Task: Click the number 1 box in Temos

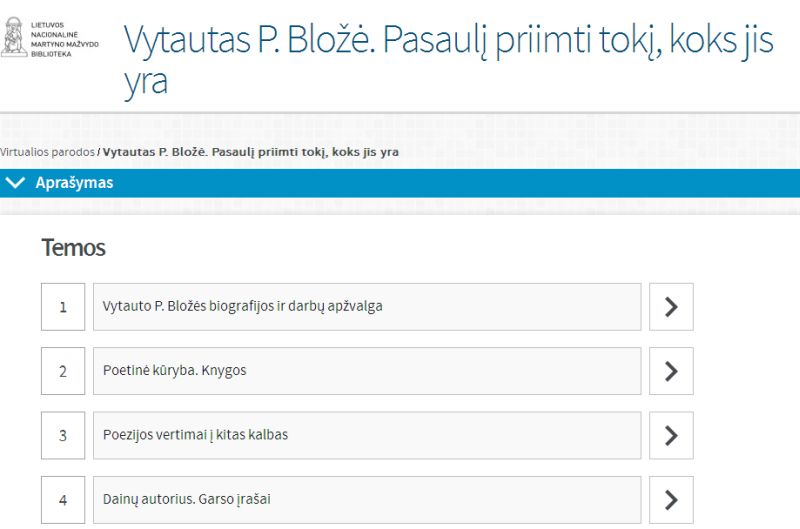Action: coord(63,307)
